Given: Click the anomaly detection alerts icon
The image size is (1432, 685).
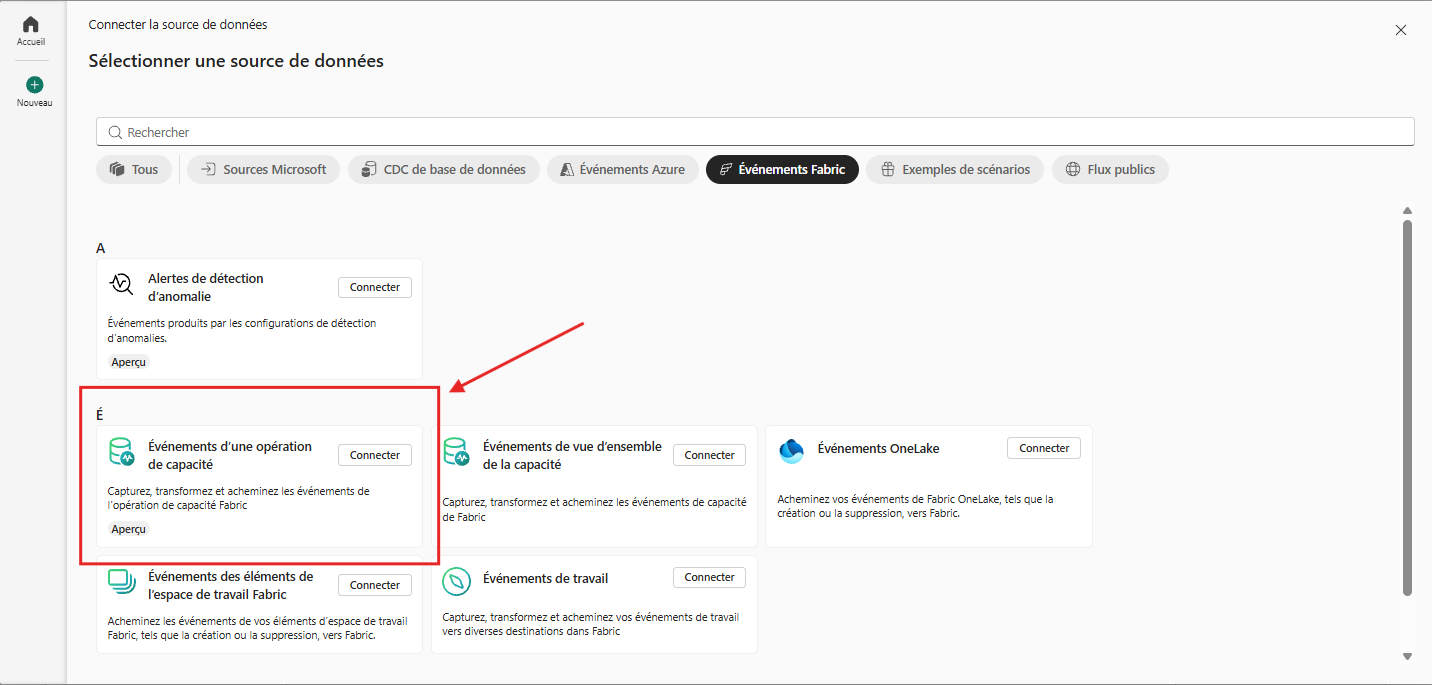Looking at the screenshot, I should click(x=121, y=284).
